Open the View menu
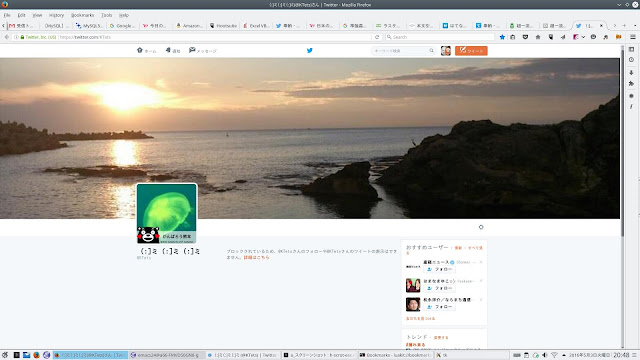 37,15
